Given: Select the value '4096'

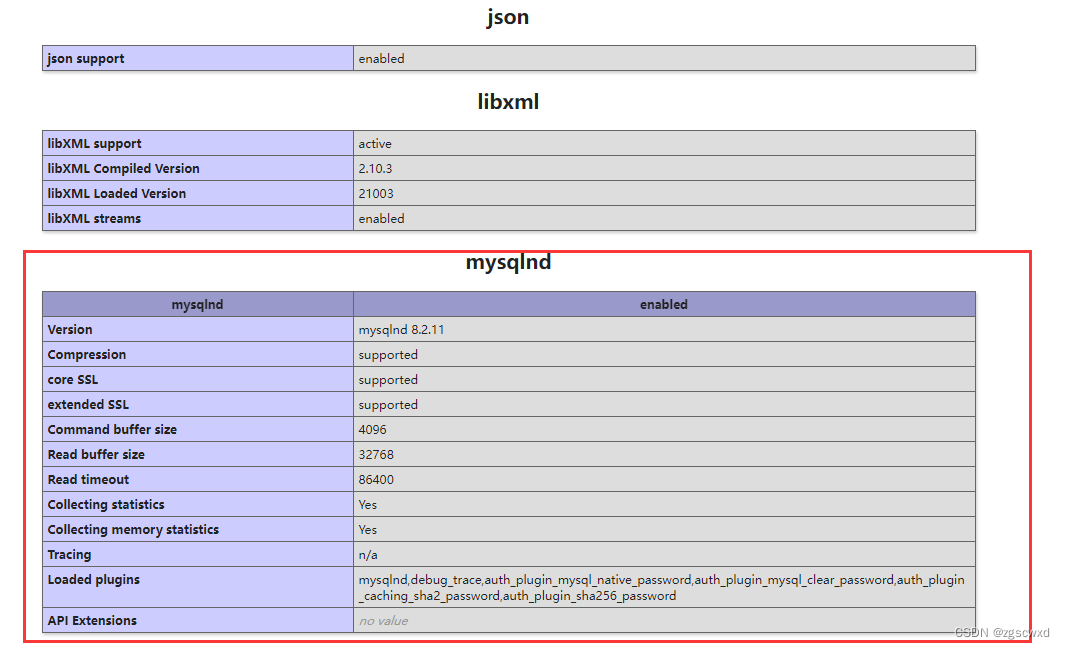Looking at the screenshot, I should pyautogui.click(x=372, y=430).
